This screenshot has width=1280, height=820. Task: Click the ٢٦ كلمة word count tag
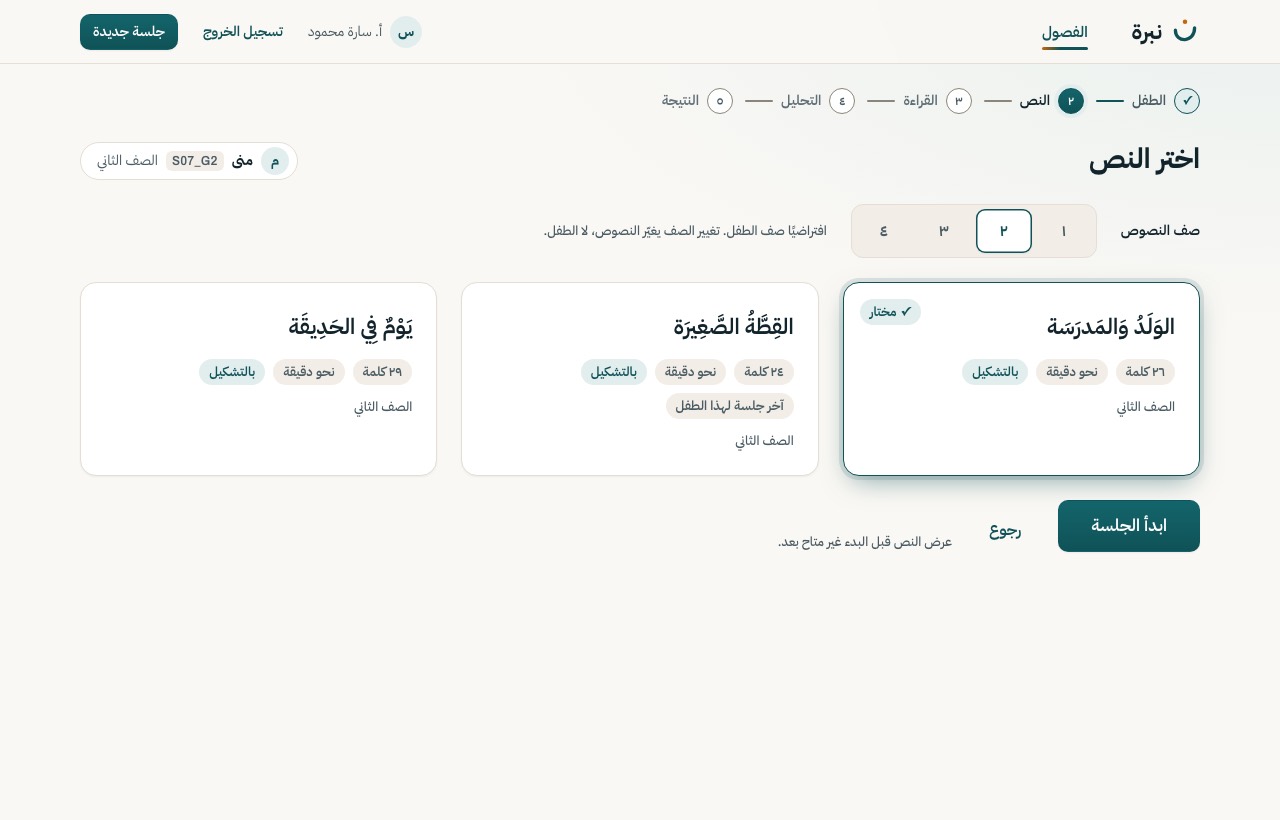pyautogui.click(x=1145, y=372)
